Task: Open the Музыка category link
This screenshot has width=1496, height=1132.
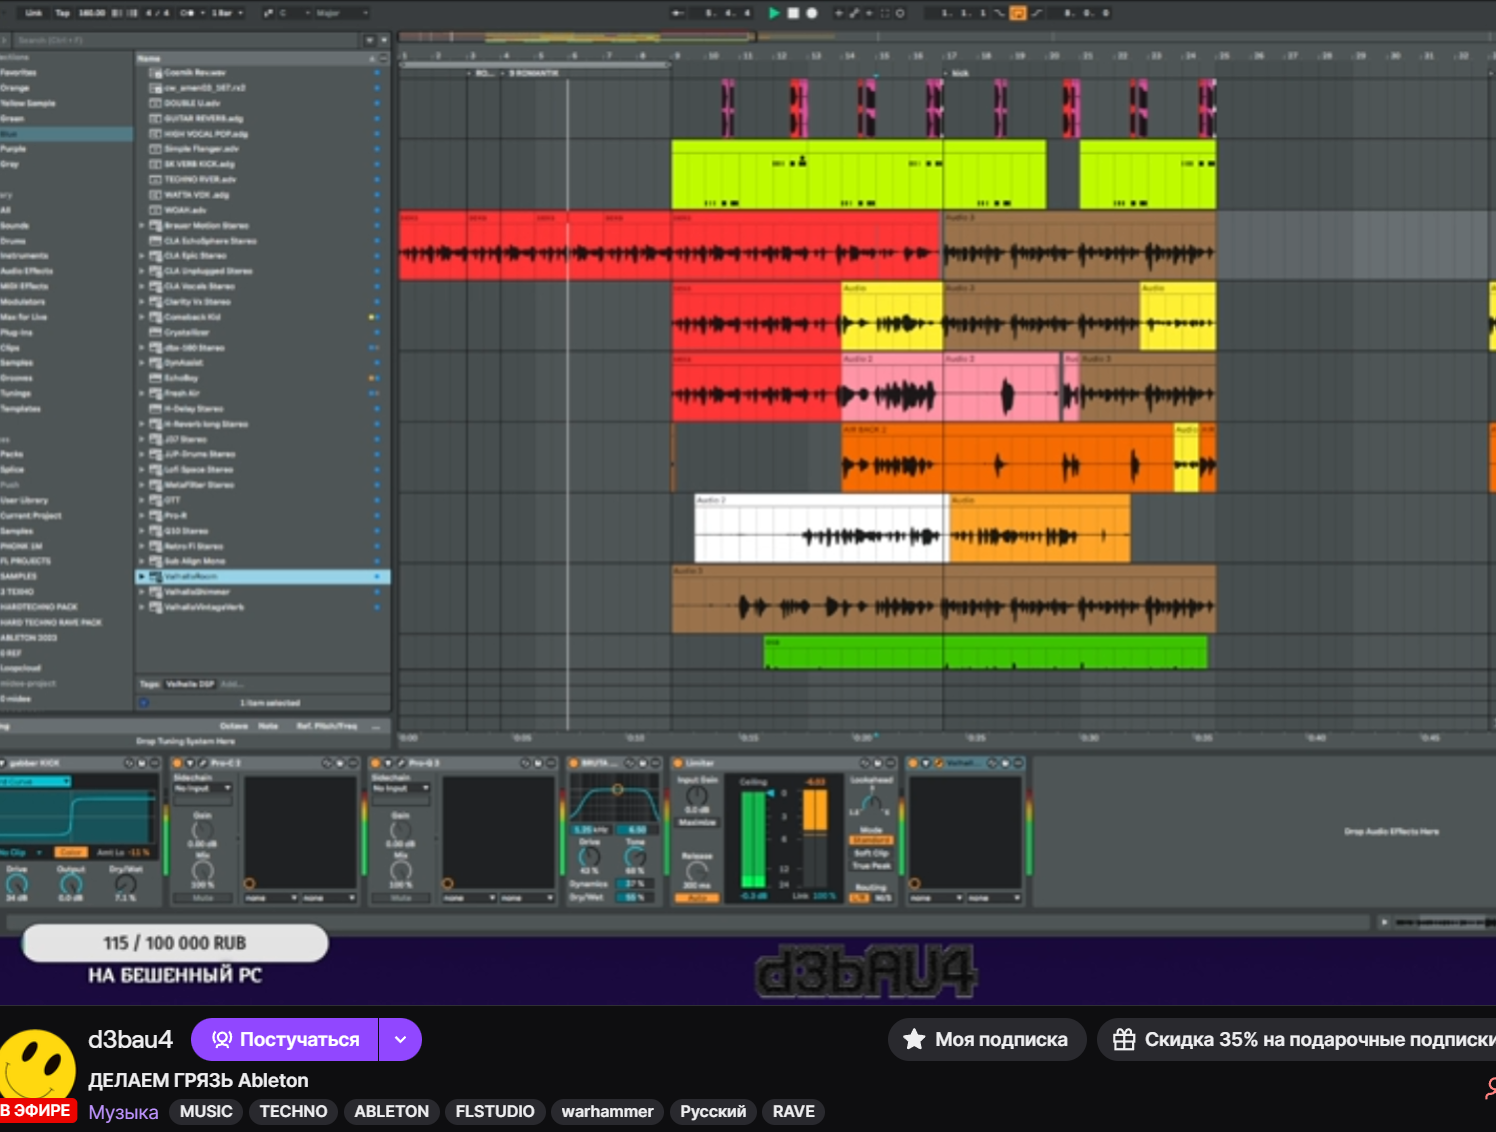Action: point(123,1112)
